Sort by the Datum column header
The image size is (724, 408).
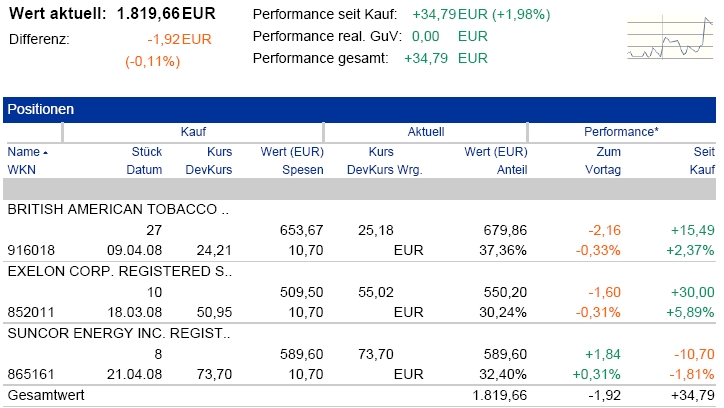(144, 170)
